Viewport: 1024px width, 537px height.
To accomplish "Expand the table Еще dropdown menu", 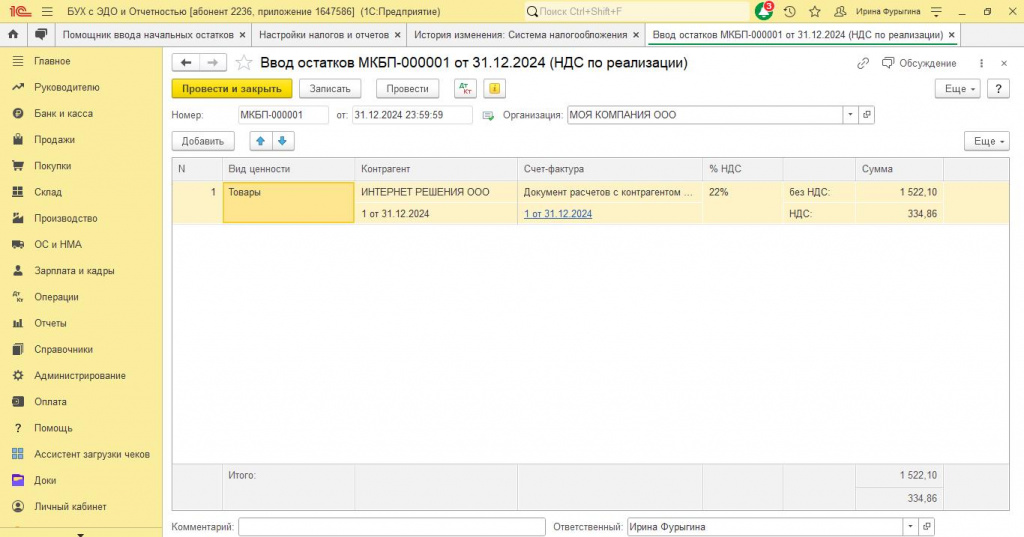I will (x=987, y=141).
